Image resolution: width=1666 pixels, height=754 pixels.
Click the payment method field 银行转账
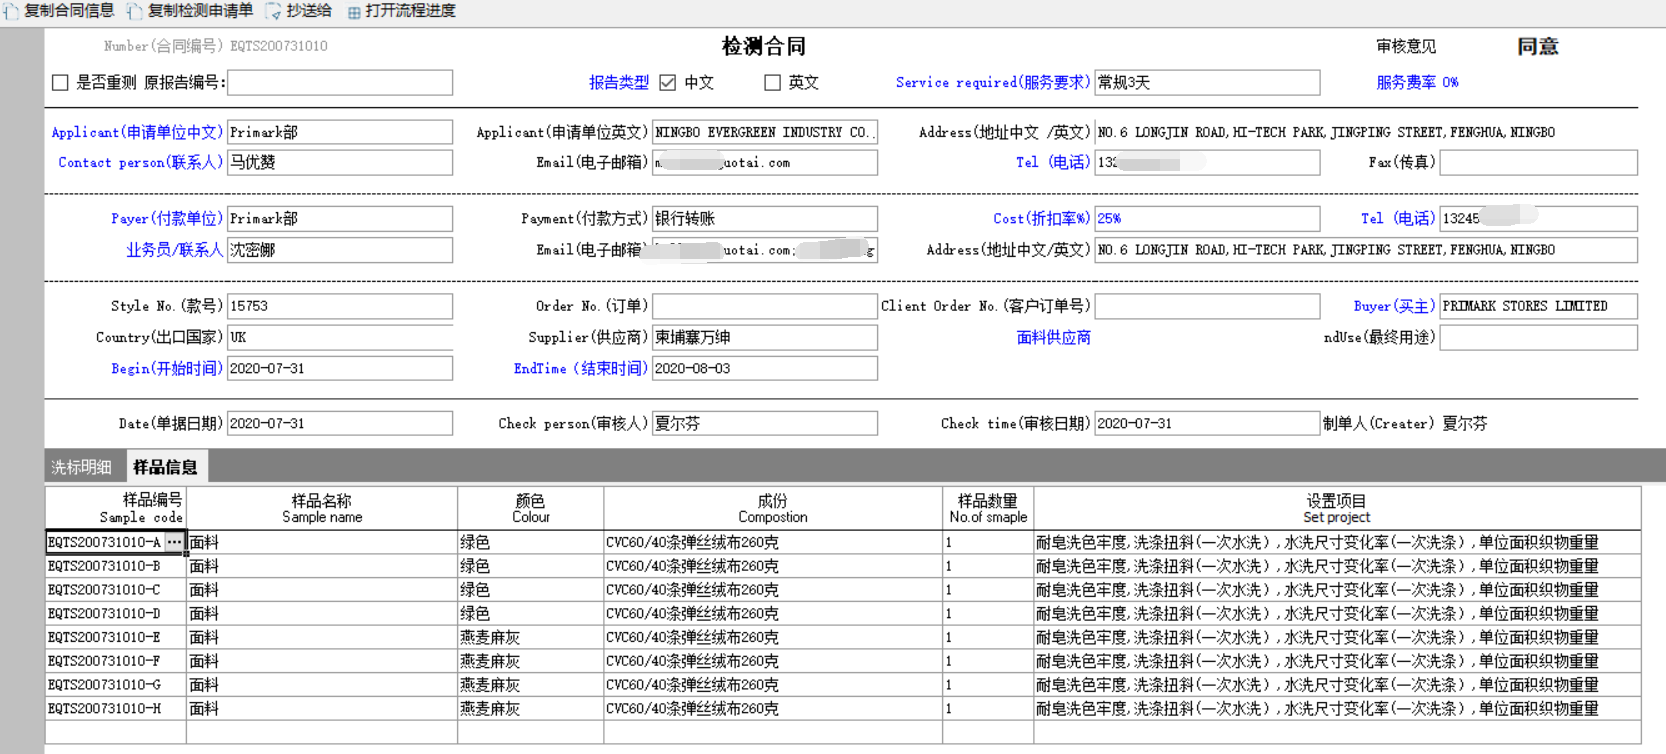point(765,218)
